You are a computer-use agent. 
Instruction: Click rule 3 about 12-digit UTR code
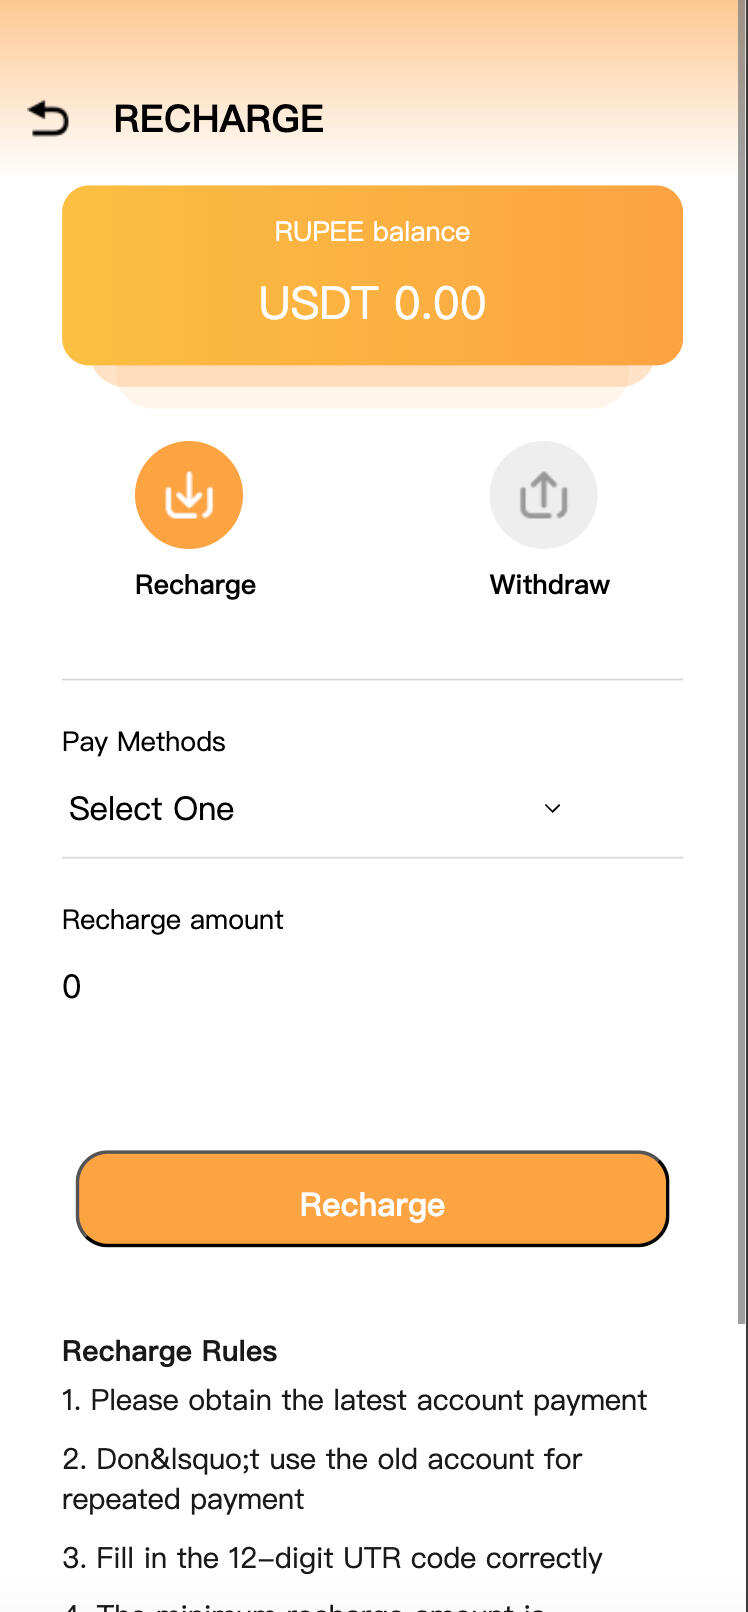(x=332, y=1558)
